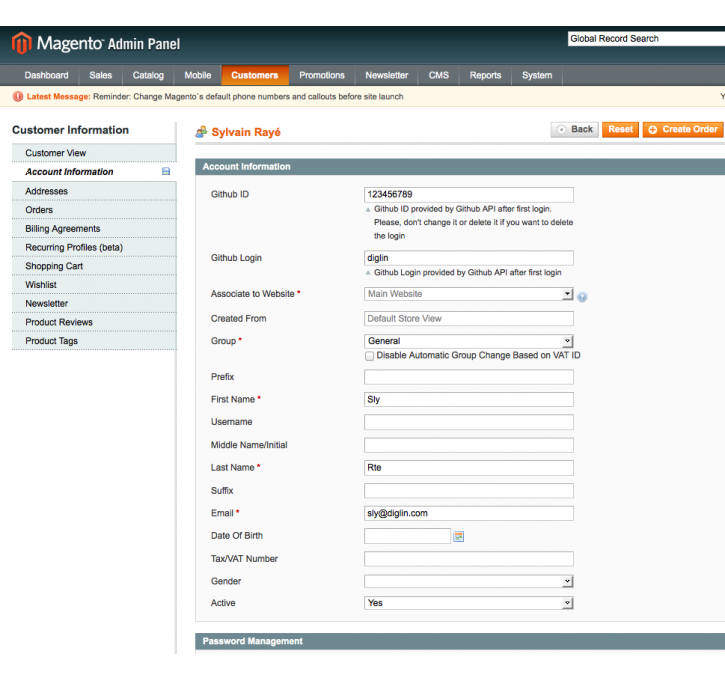This screenshot has height=680, width=725.
Task: Click the help icon beside Associate to Website
Action: point(582,297)
